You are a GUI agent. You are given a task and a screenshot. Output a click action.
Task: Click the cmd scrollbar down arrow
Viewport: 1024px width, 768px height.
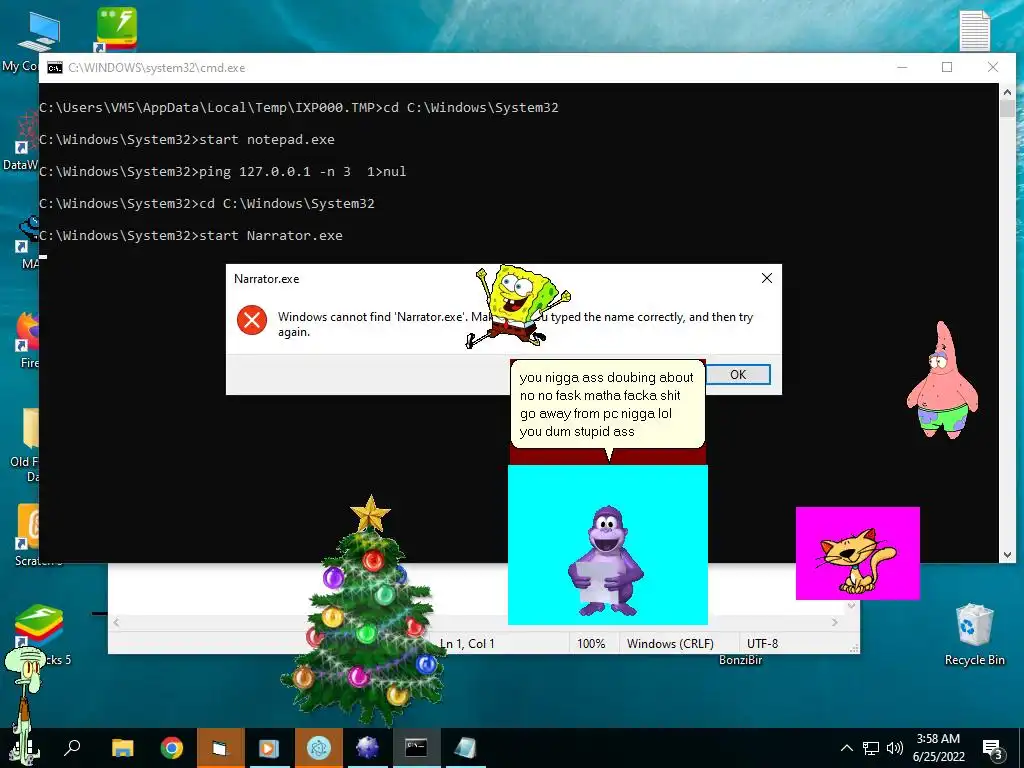1007,555
